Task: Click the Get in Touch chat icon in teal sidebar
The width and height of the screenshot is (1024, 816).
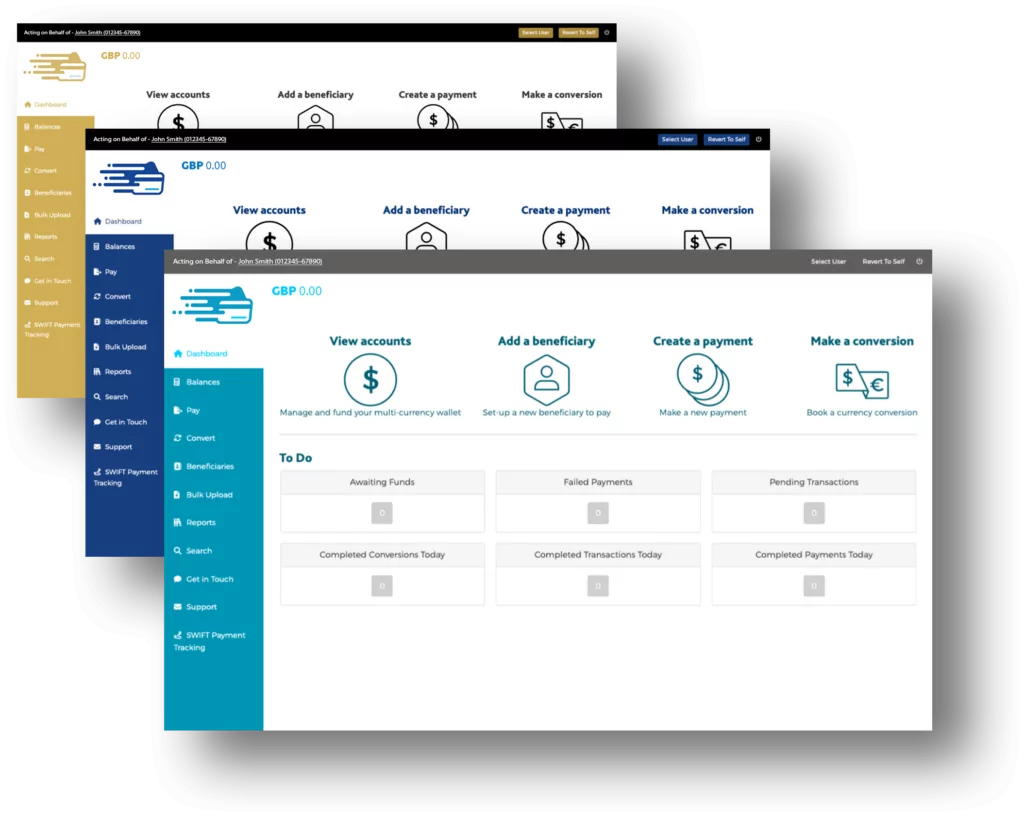Action: tap(178, 579)
